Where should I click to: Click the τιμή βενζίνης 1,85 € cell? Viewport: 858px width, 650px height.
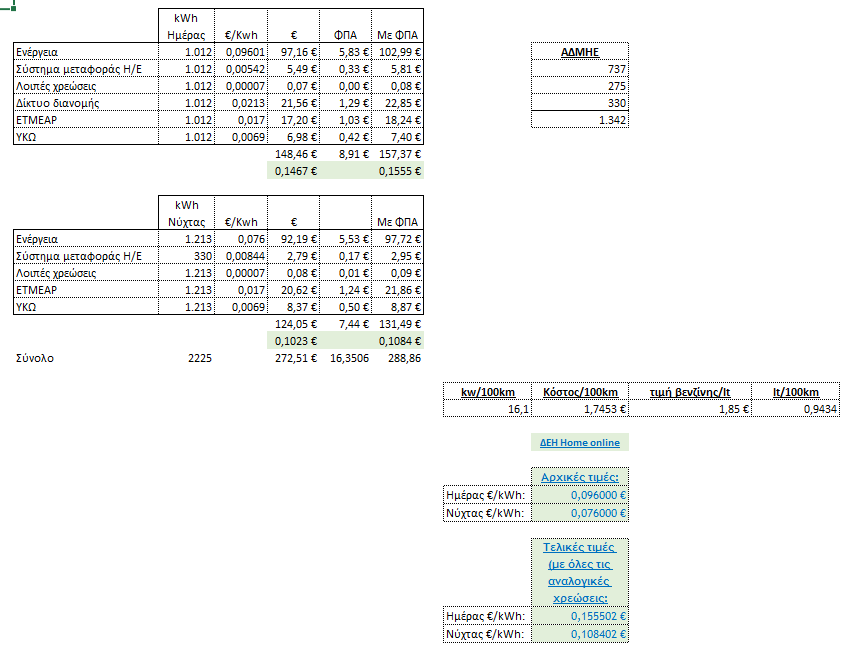coord(690,409)
